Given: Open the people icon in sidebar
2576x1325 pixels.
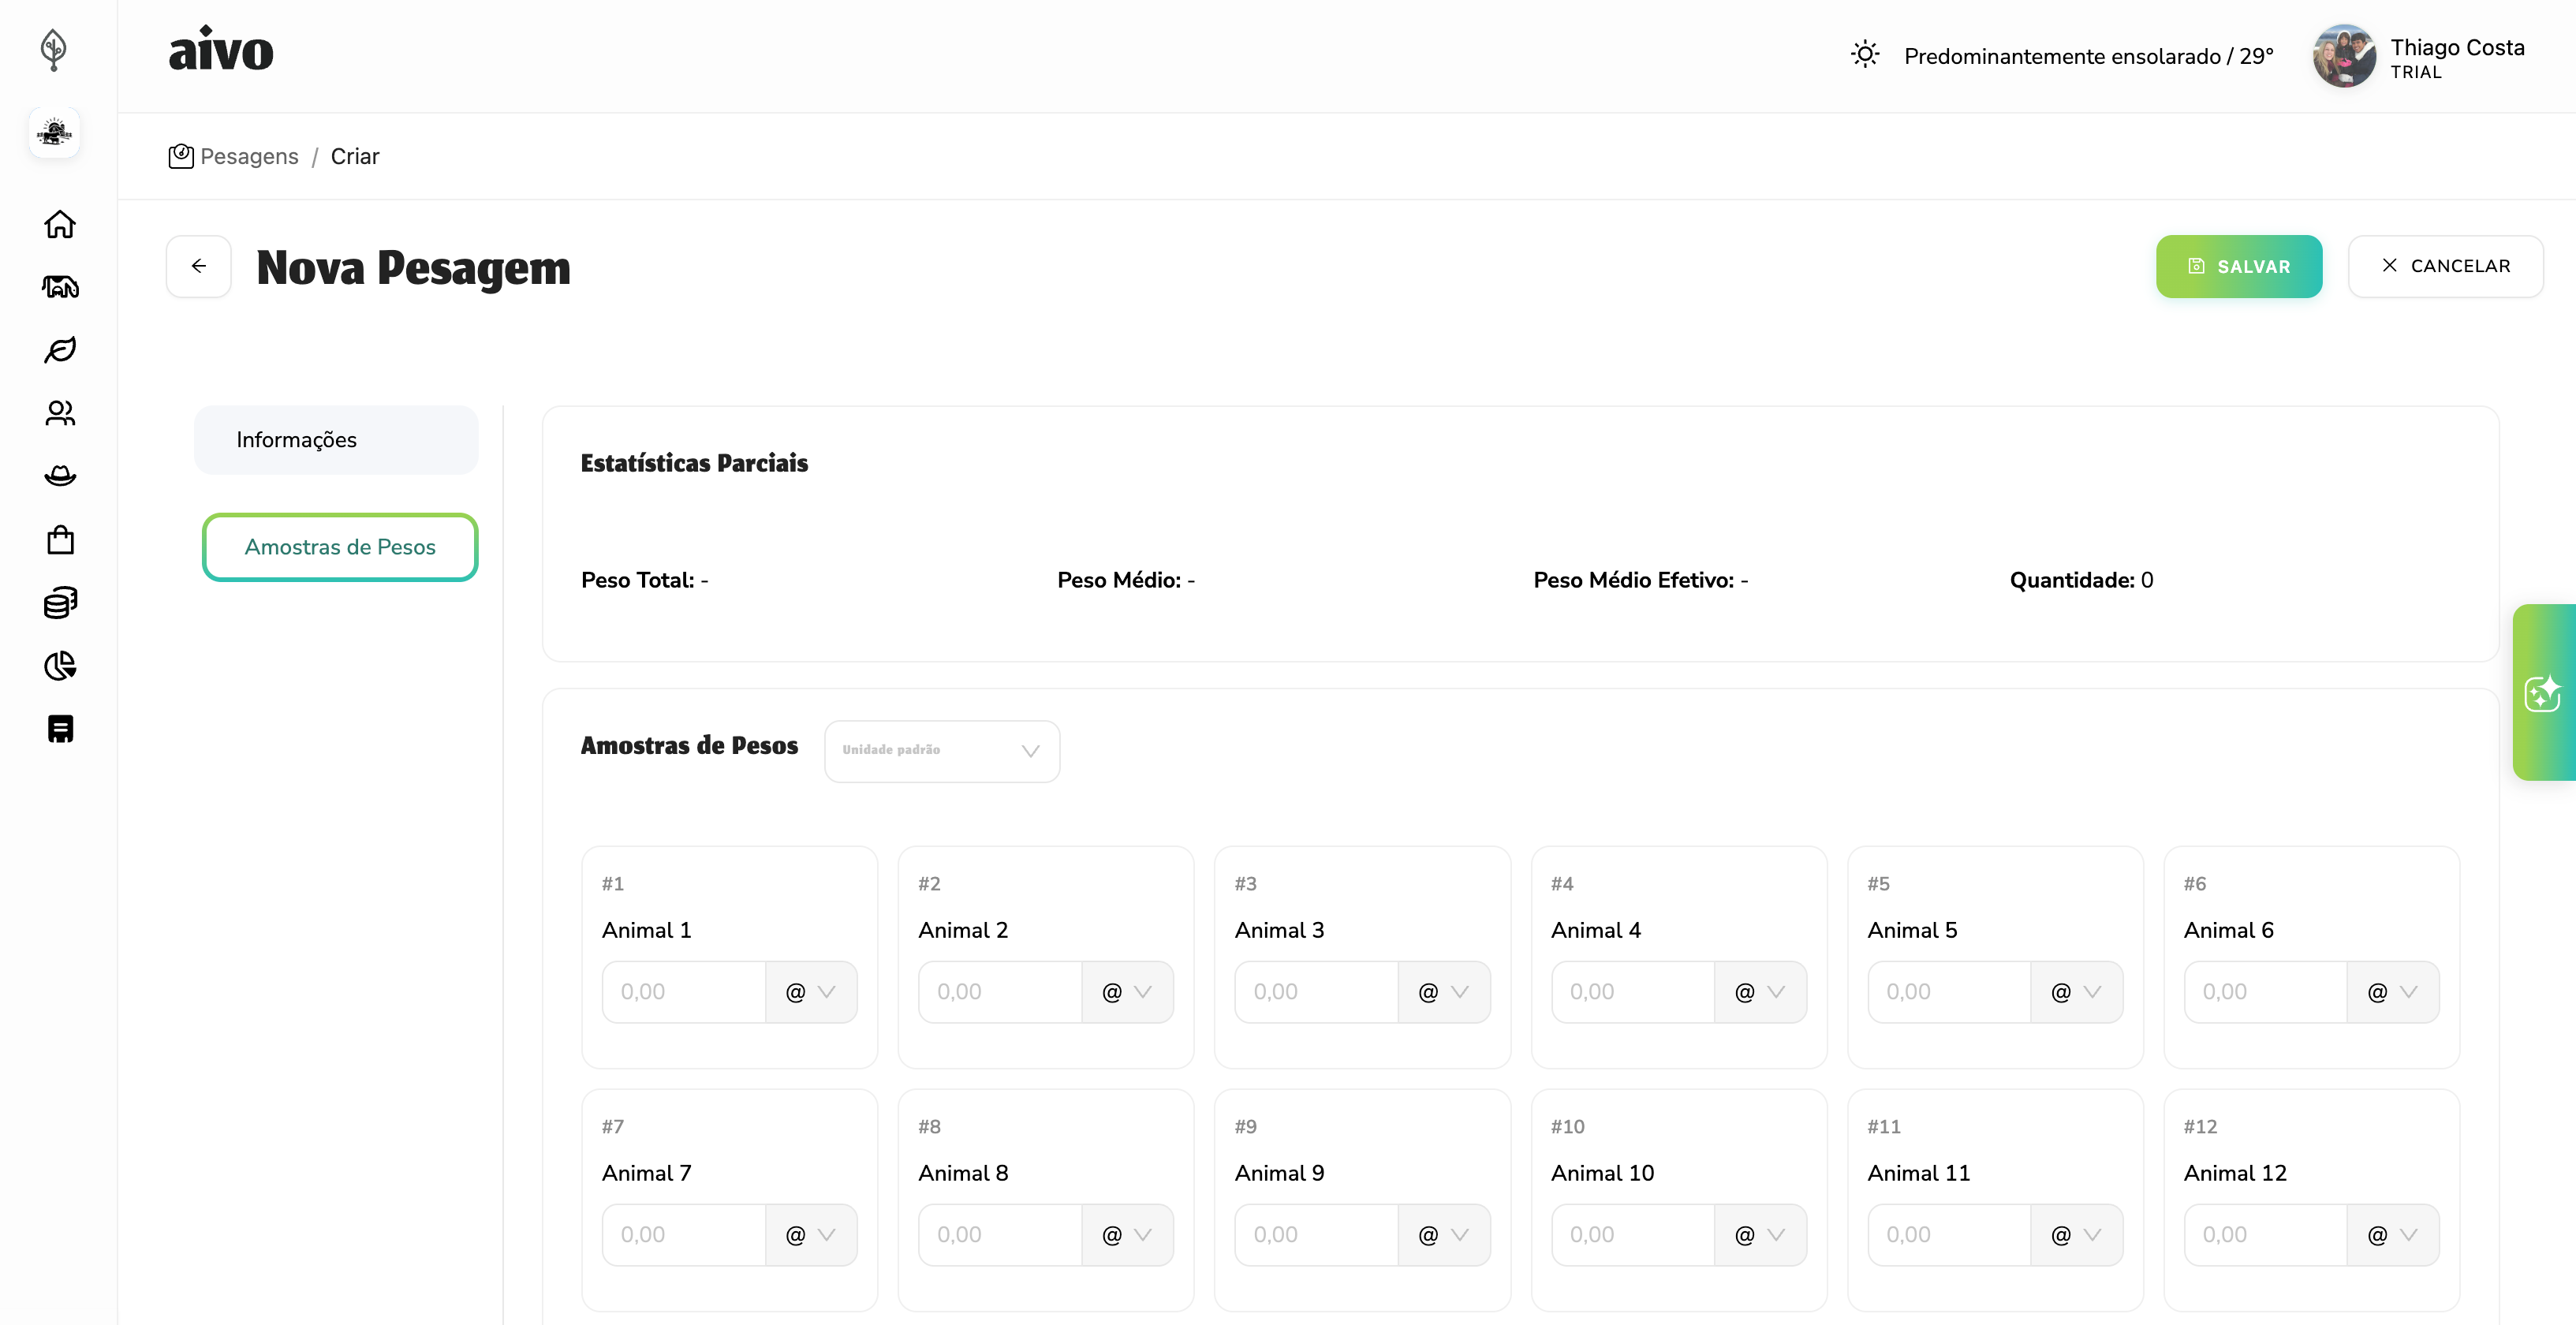Looking at the screenshot, I should coord(60,413).
